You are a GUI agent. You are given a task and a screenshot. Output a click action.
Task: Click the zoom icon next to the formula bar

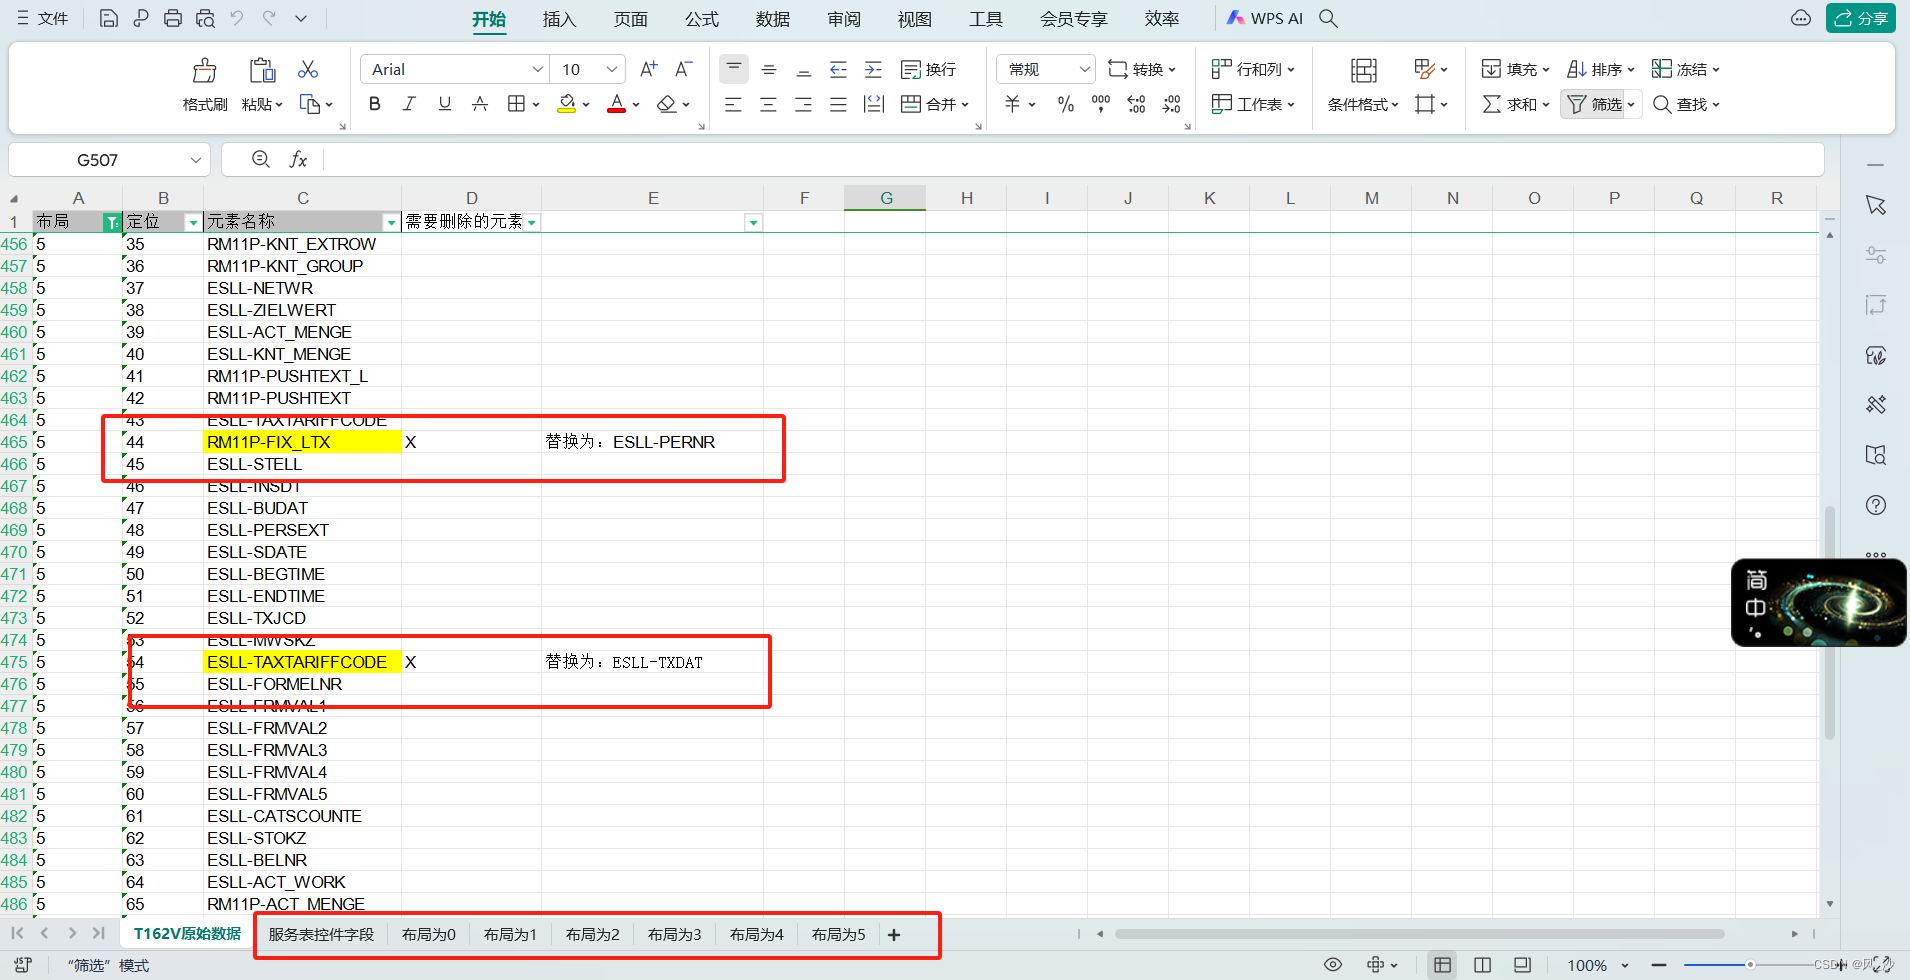click(x=261, y=159)
